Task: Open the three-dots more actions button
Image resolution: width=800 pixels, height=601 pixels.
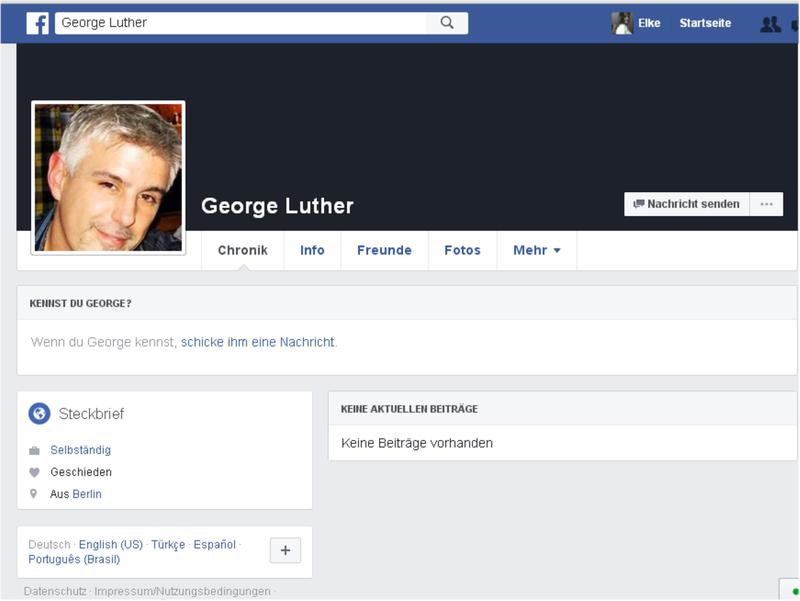Action: (766, 204)
